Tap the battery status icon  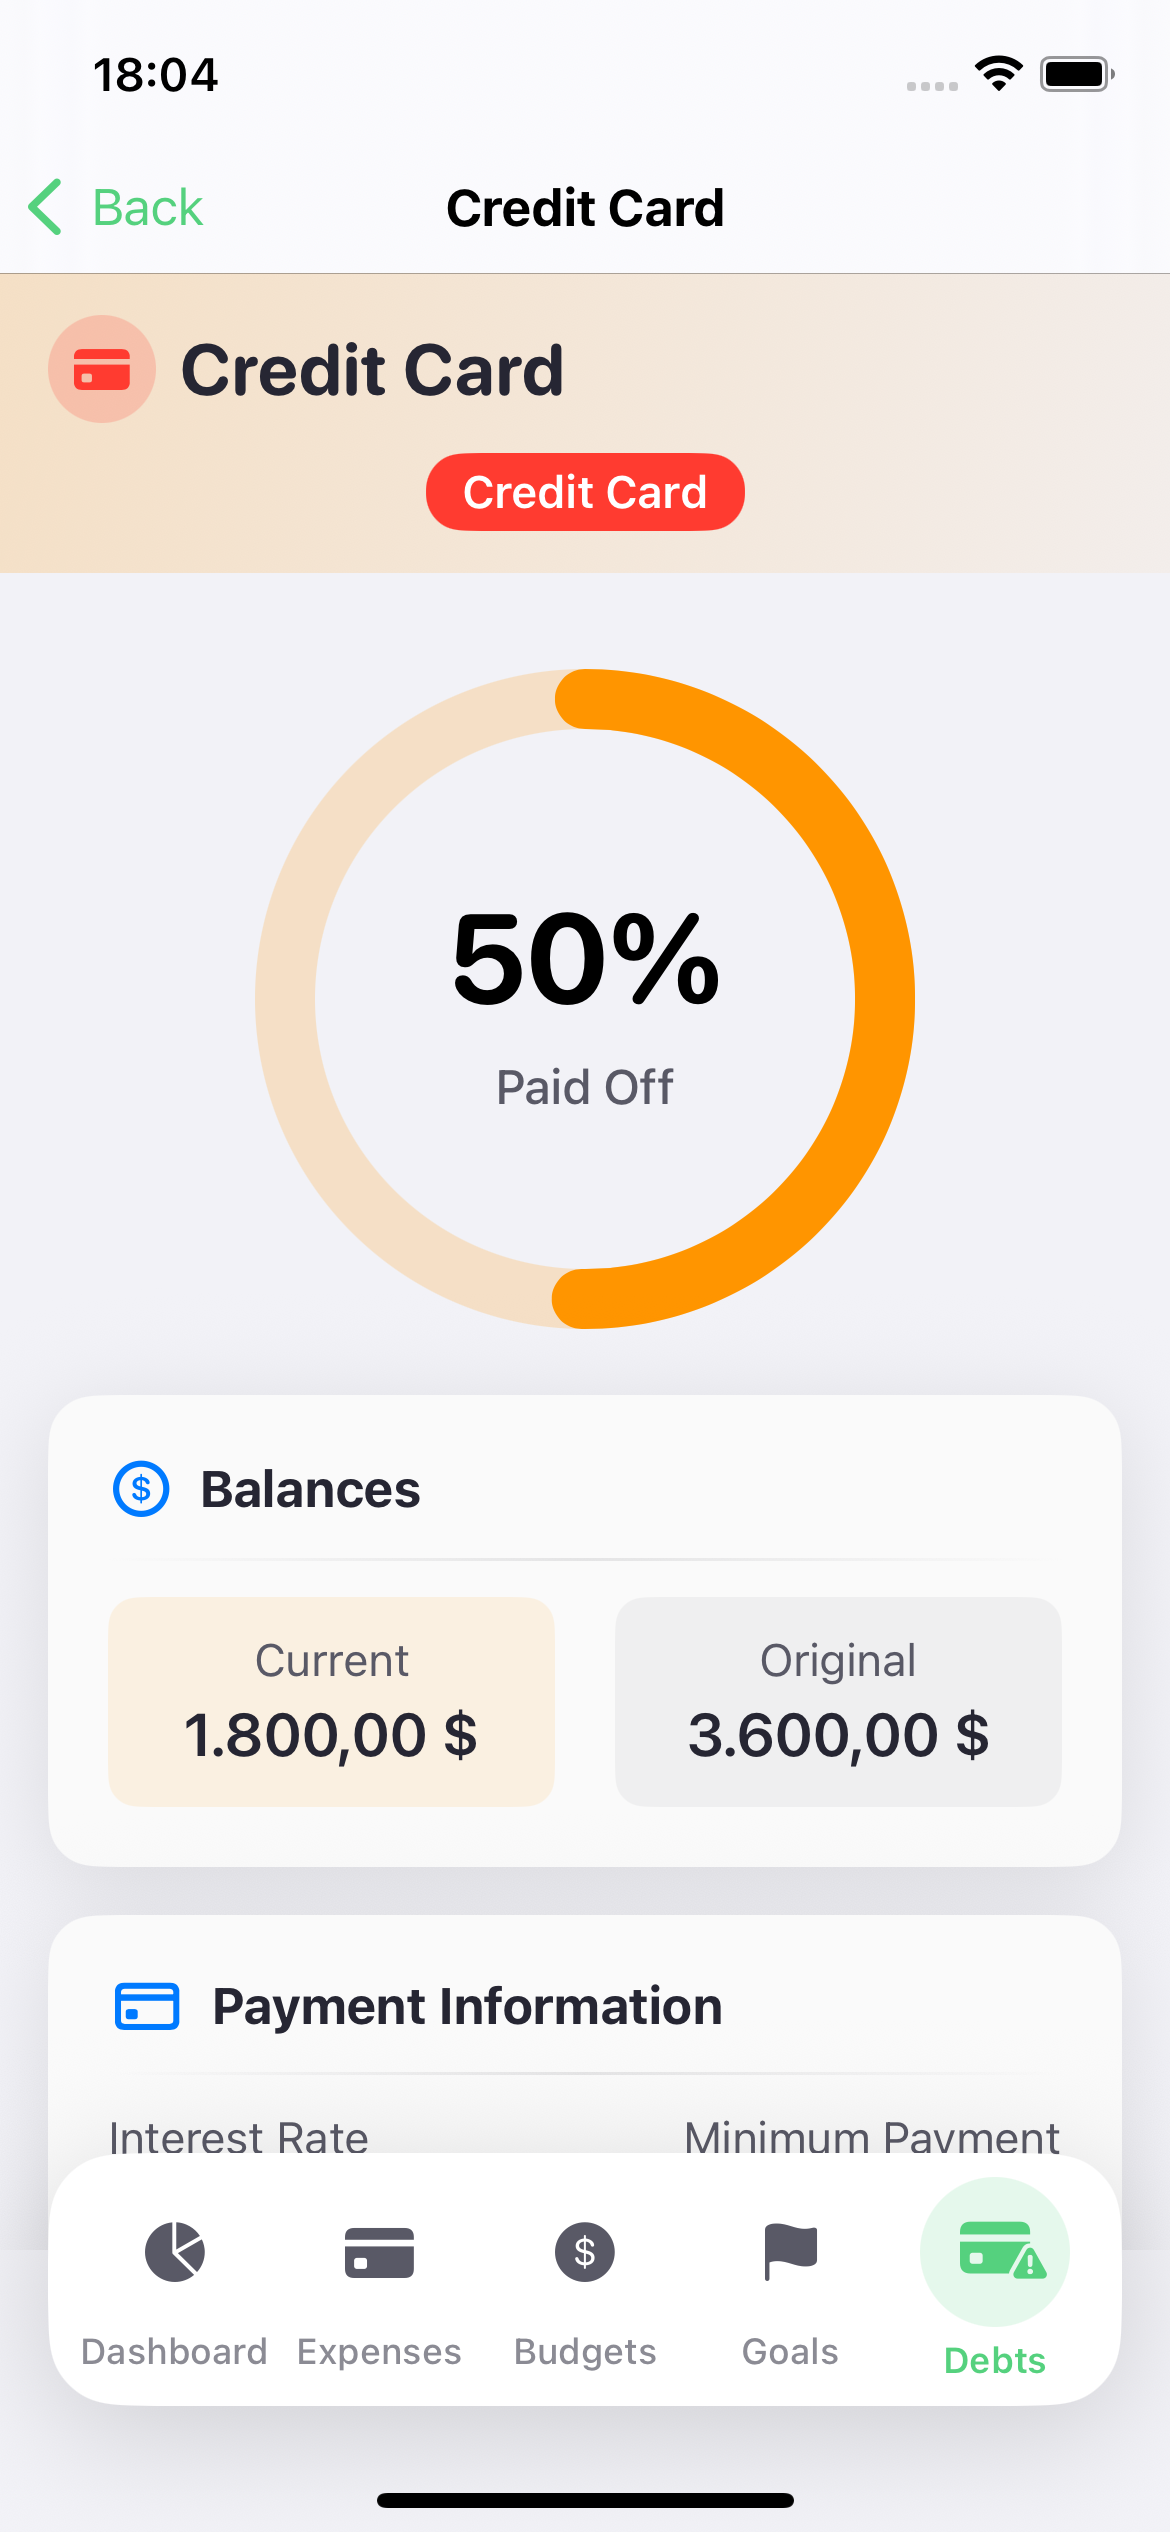(x=1076, y=74)
